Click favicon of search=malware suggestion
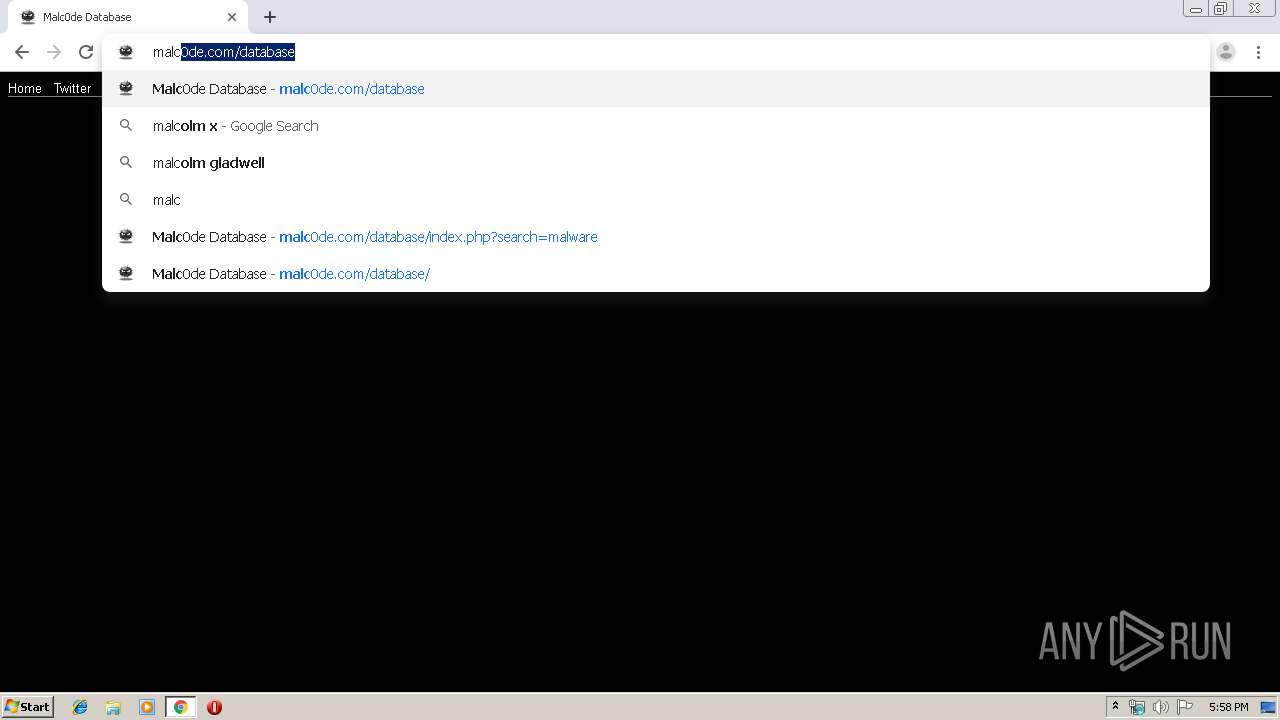 click(x=126, y=236)
